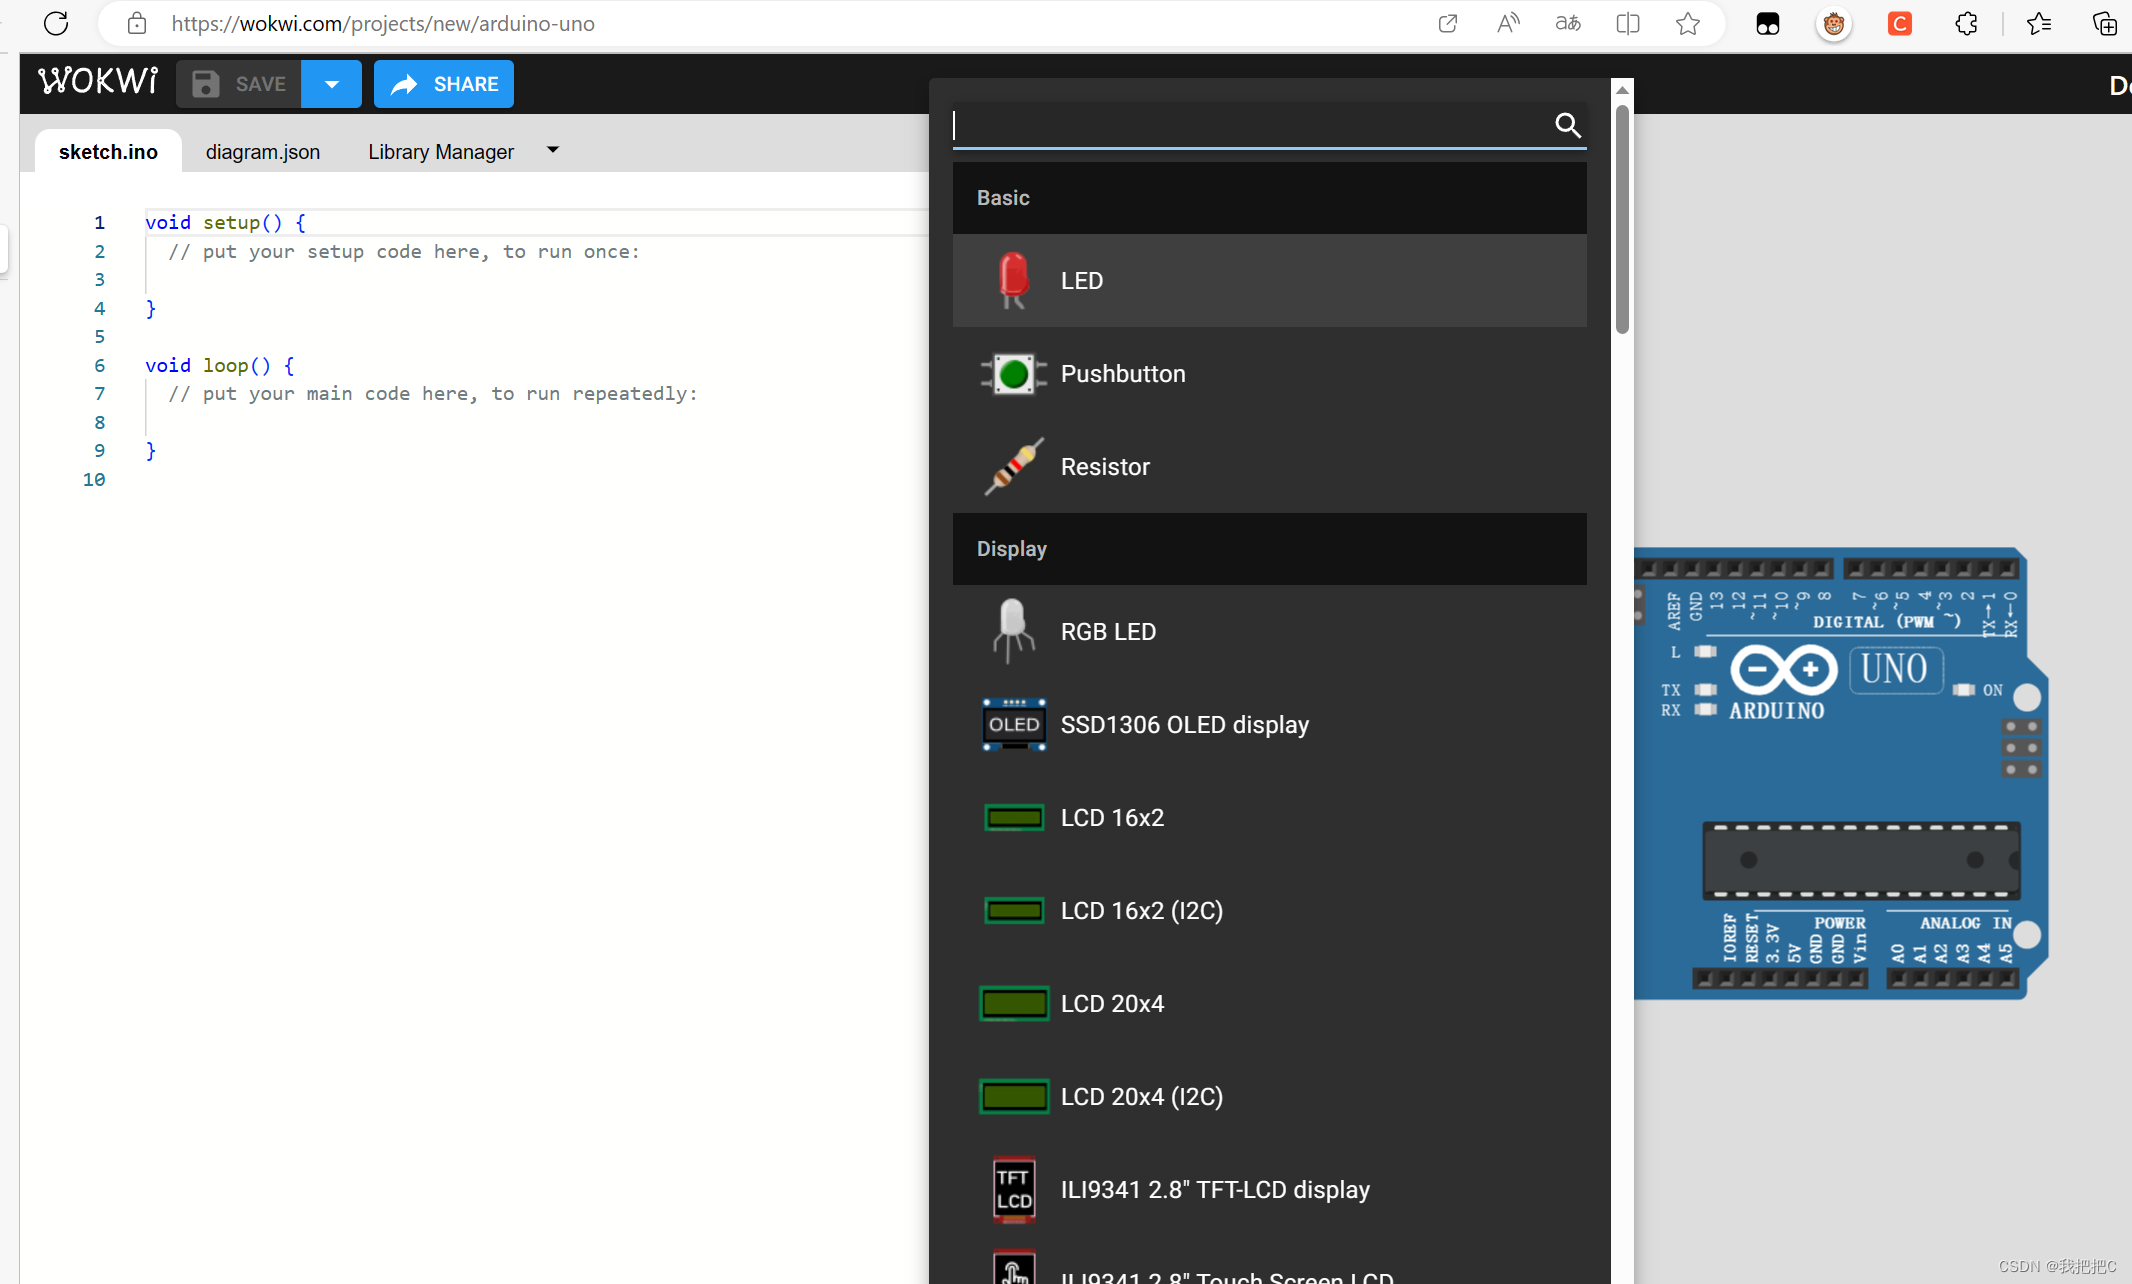Choose the Pushbutton part icon
The width and height of the screenshot is (2132, 1284).
[1014, 374]
